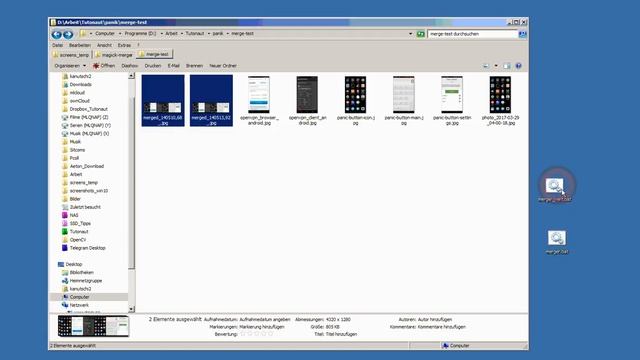Image resolution: width=640 pixels, height=360 pixels.
Task: Go back with the blue back arrow
Action: click(57, 35)
